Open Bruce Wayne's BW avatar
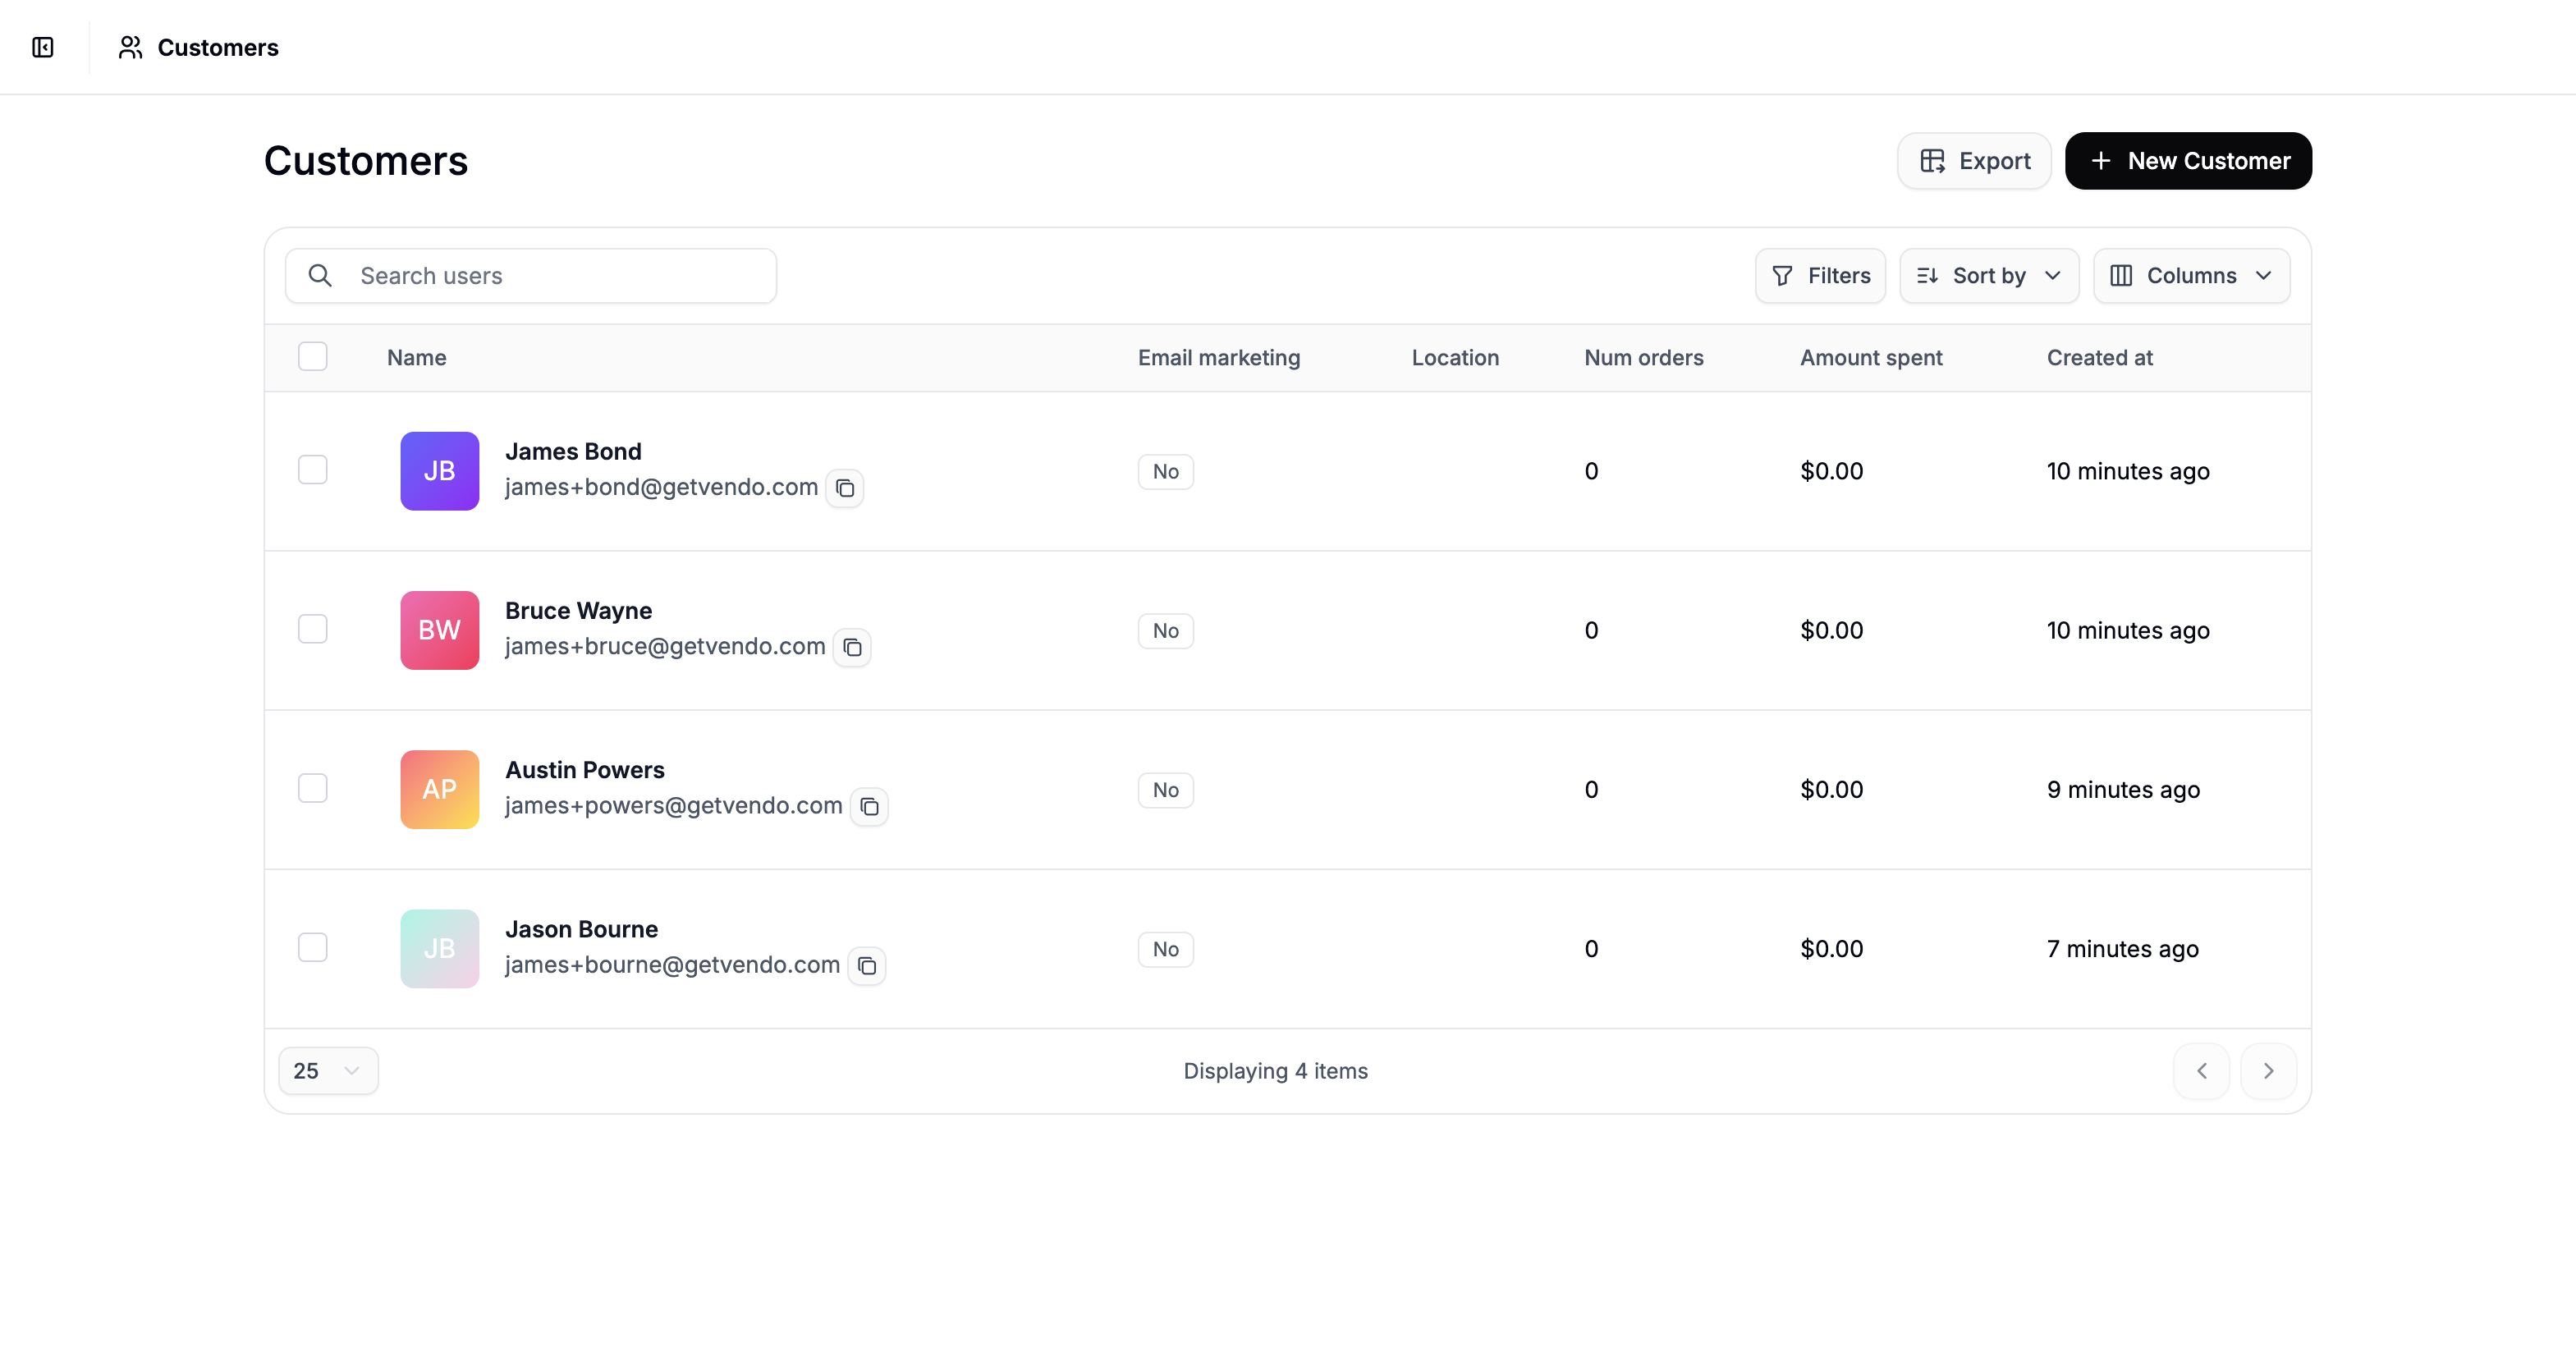Viewport: 2576px width, 1361px height. point(440,630)
